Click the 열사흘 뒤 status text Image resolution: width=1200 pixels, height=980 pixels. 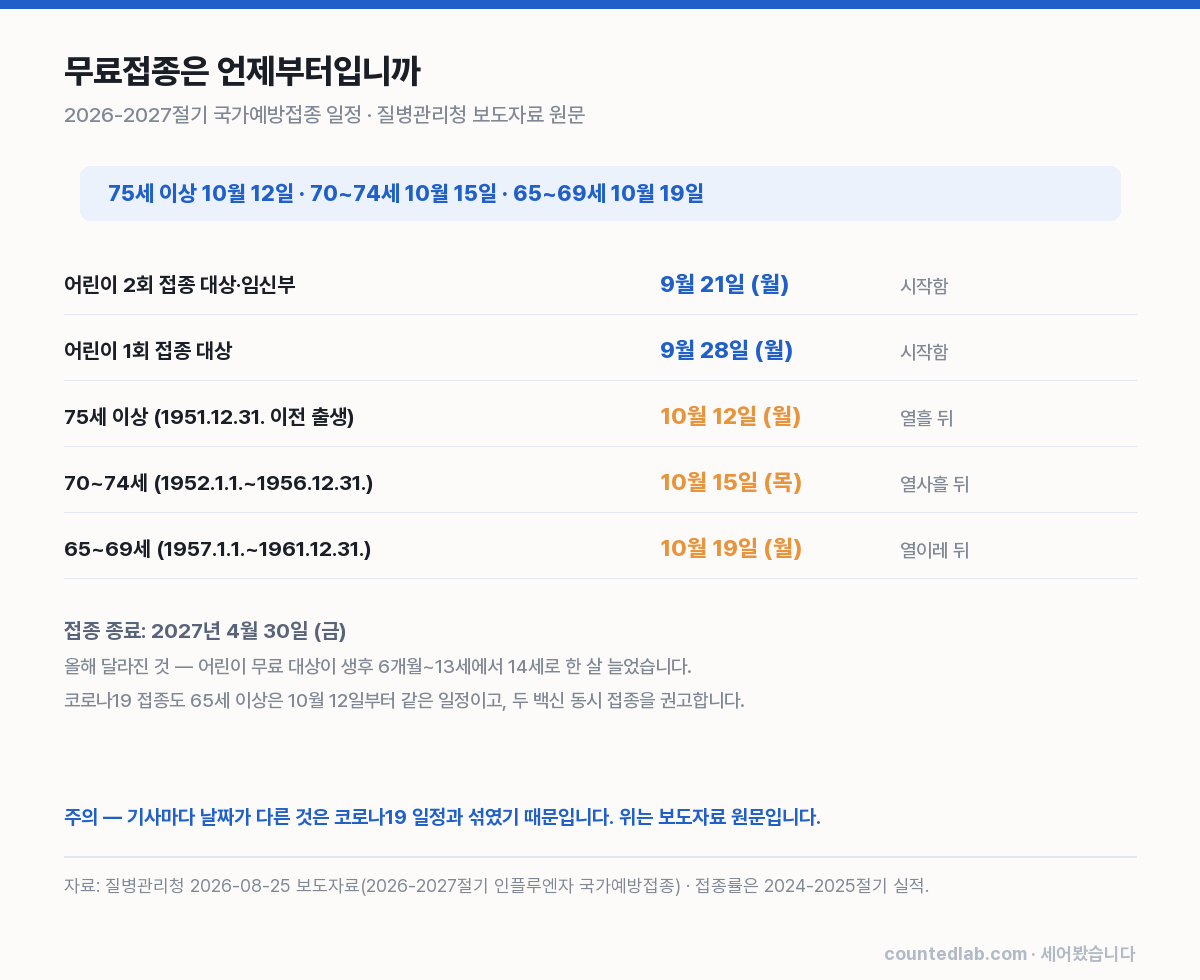pyautogui.click(x=935, y=484)
